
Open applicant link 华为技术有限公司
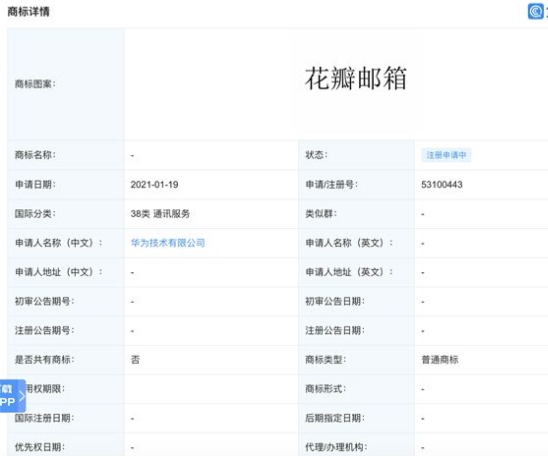[168, 243]
